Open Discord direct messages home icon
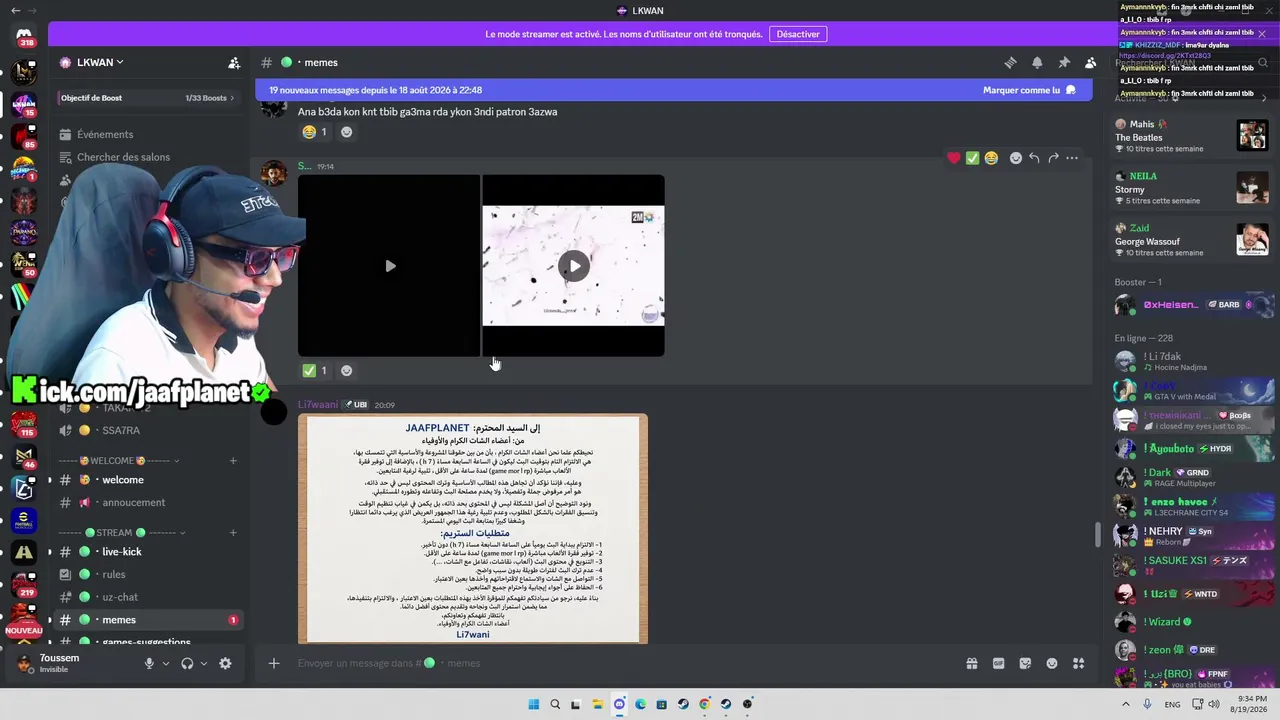 25,35
